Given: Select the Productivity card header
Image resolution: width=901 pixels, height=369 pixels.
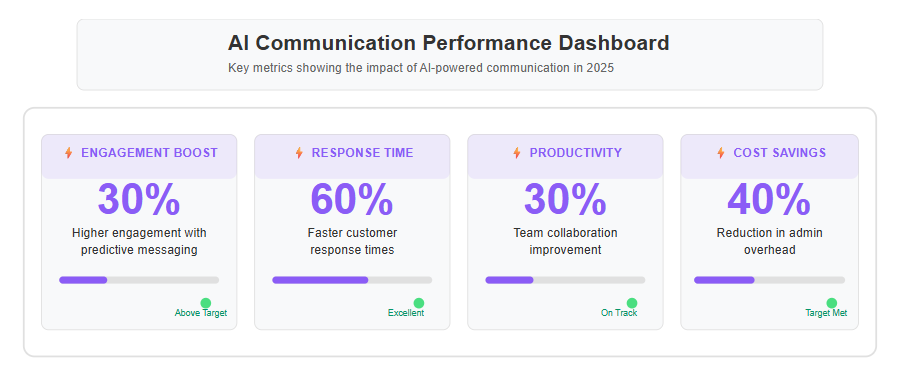Looking at the screenshot, I should coord(565,156).
